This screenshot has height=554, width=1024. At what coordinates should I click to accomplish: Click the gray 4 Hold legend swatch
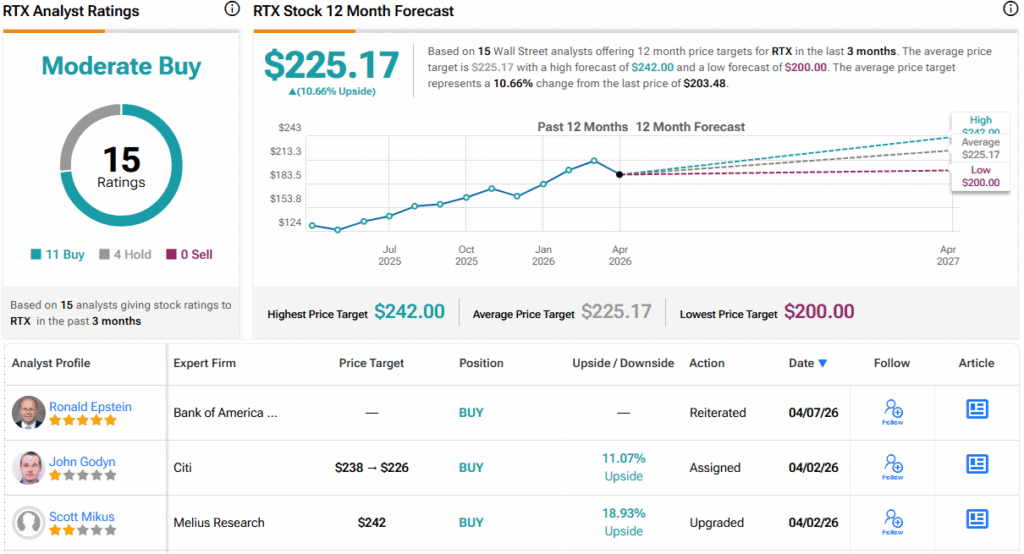click(x=104, y=255)
